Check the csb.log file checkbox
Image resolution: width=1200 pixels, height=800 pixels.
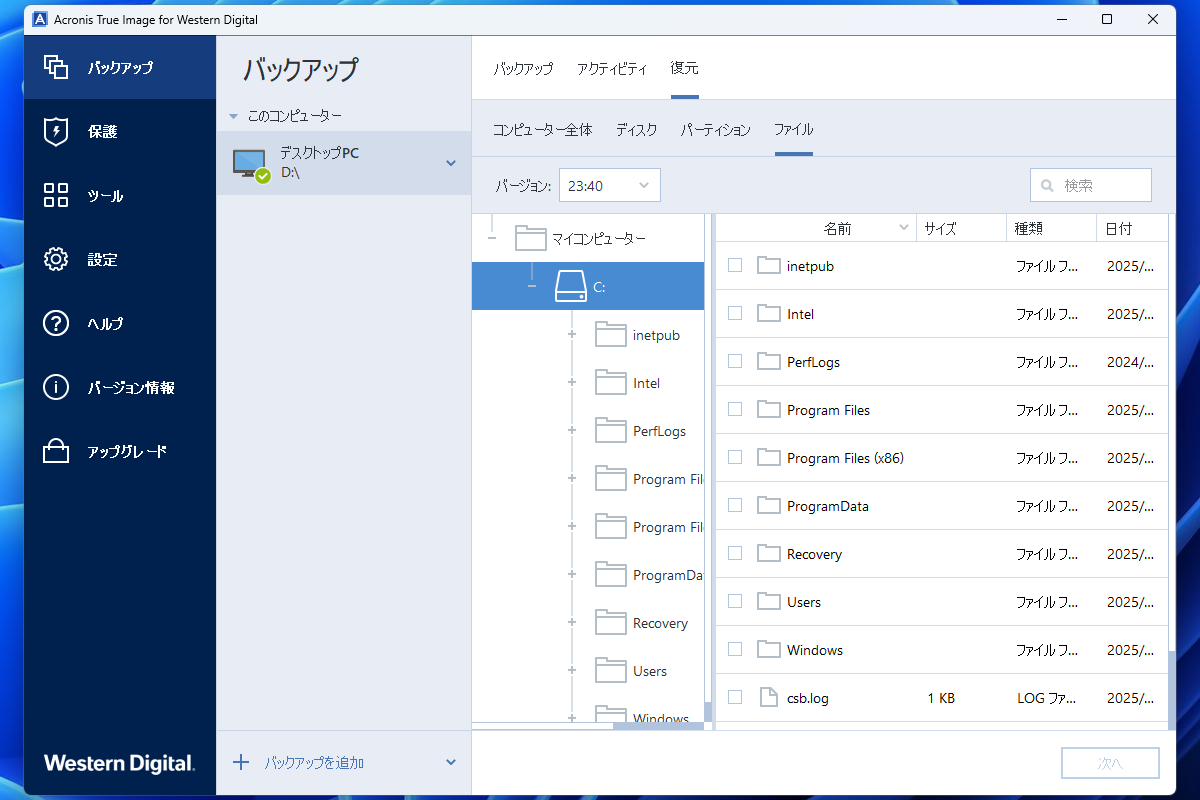[x=735, y=697]
